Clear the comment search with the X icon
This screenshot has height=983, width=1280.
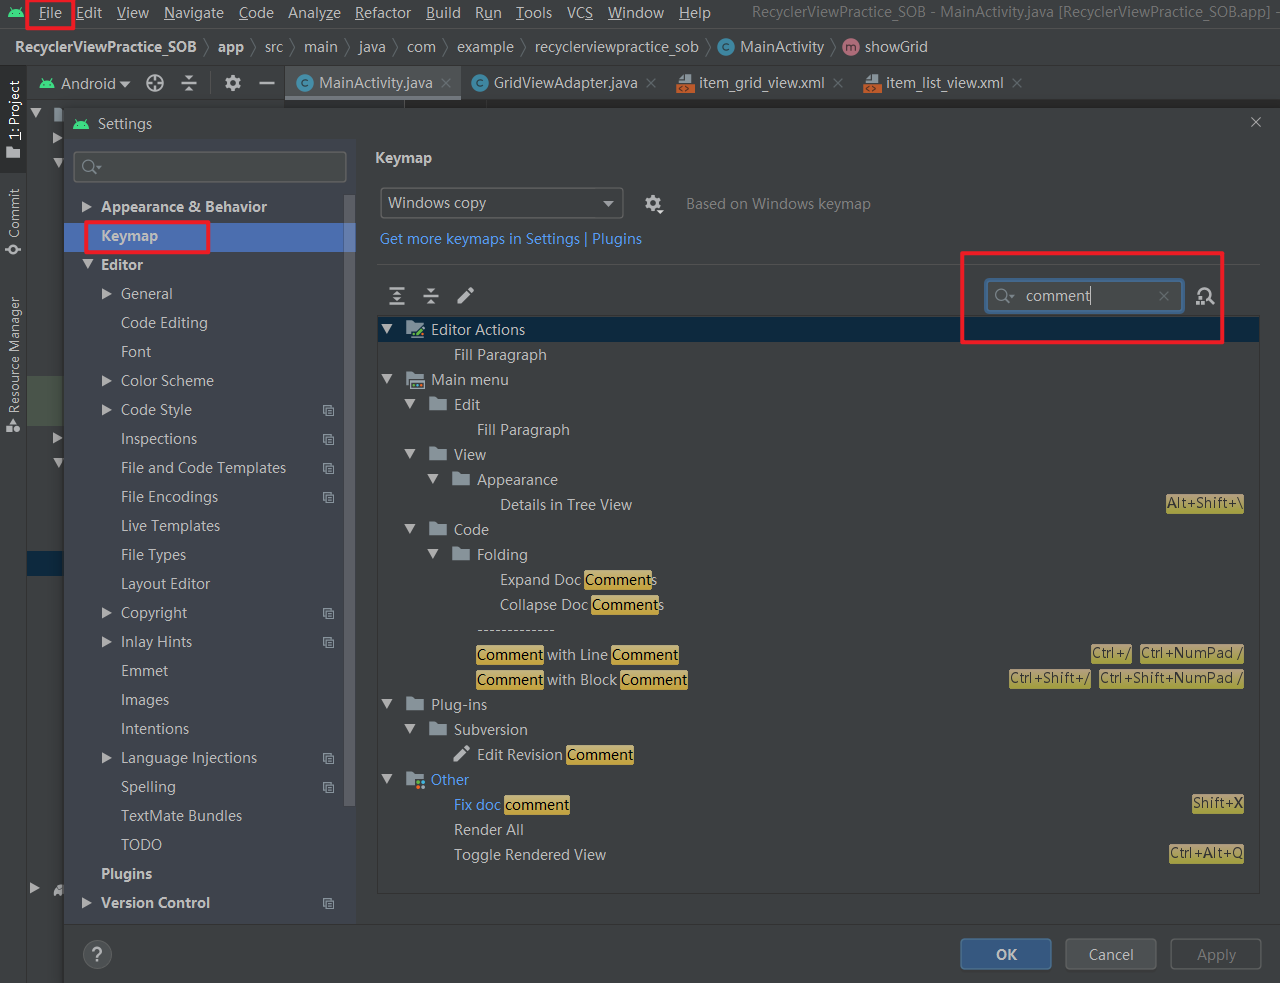pyautogui.click(x=1163, y=296)
